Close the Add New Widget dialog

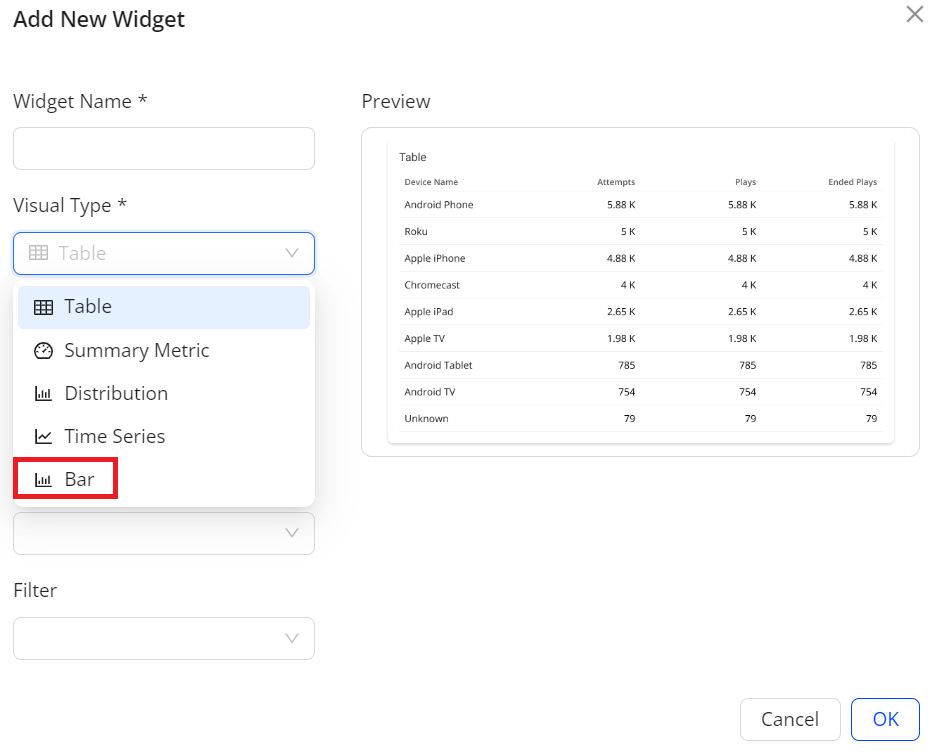coord(914,14)
